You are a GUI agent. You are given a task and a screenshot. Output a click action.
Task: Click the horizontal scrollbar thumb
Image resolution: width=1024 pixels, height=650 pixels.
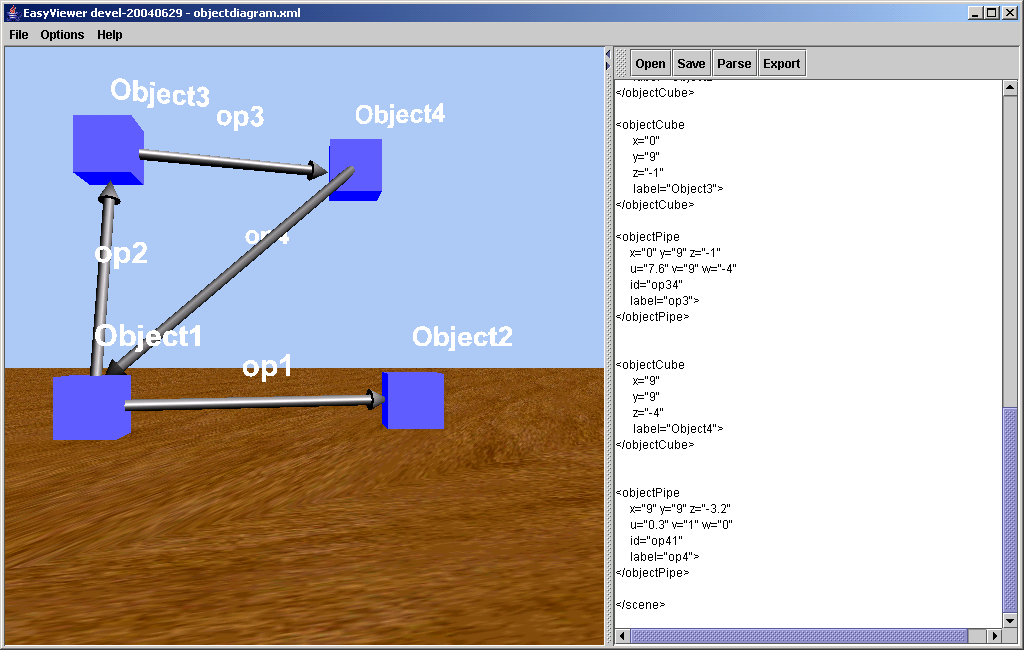(x=799, y=636)
